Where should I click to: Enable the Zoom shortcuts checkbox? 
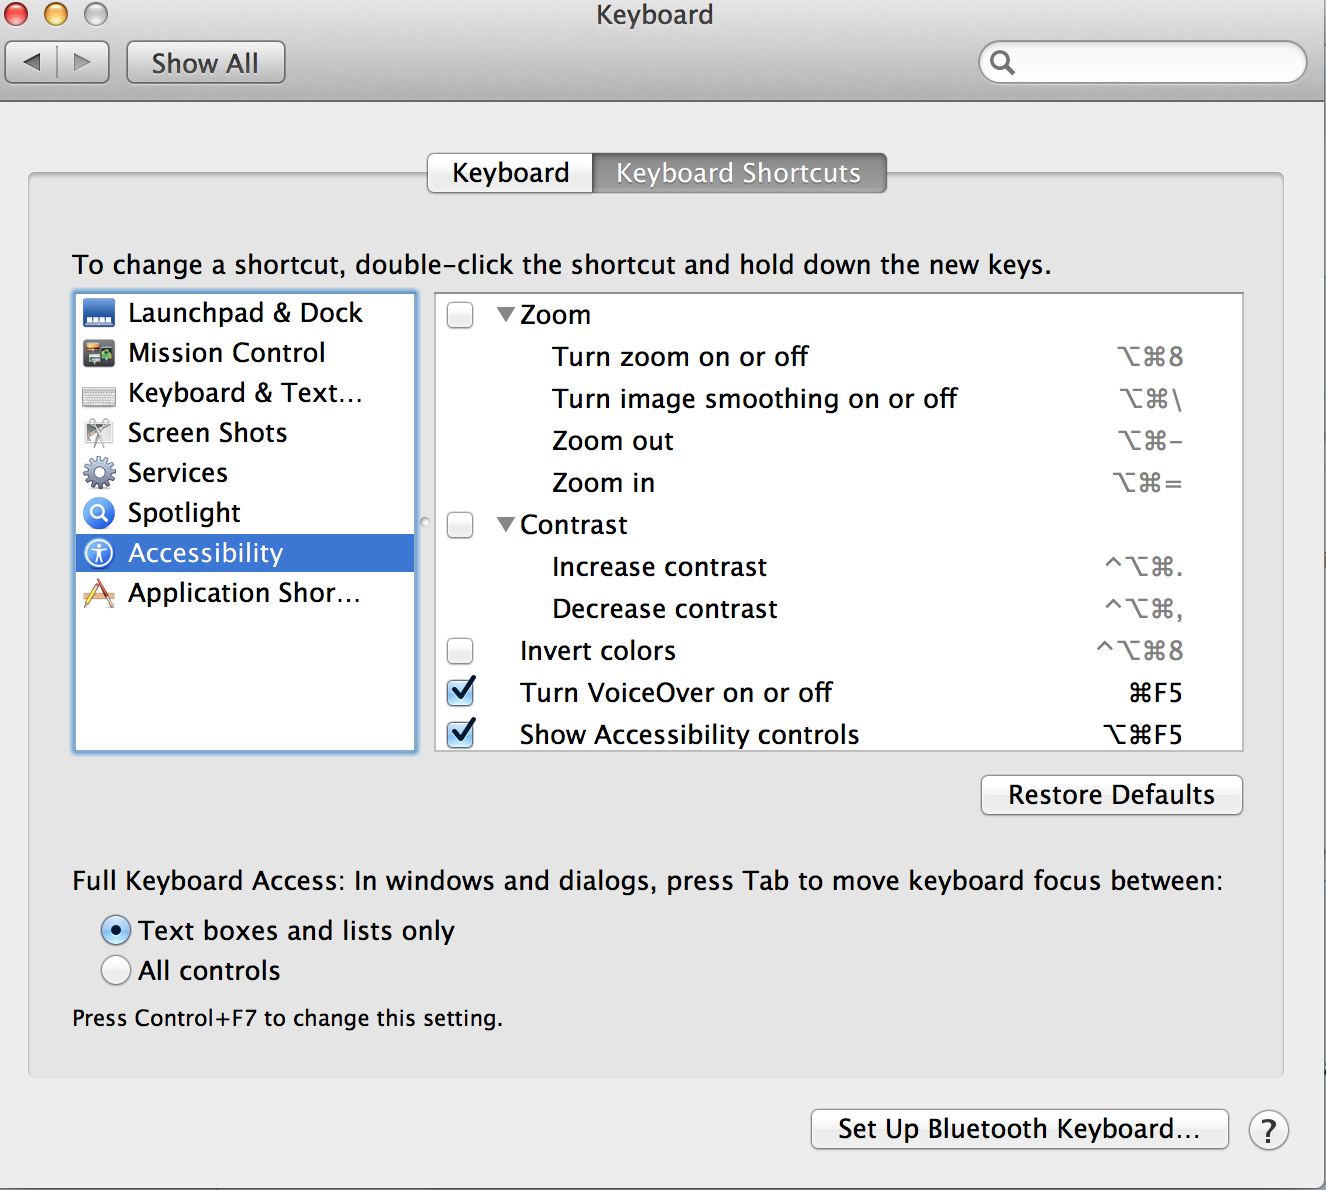click(x=460, y=315)
